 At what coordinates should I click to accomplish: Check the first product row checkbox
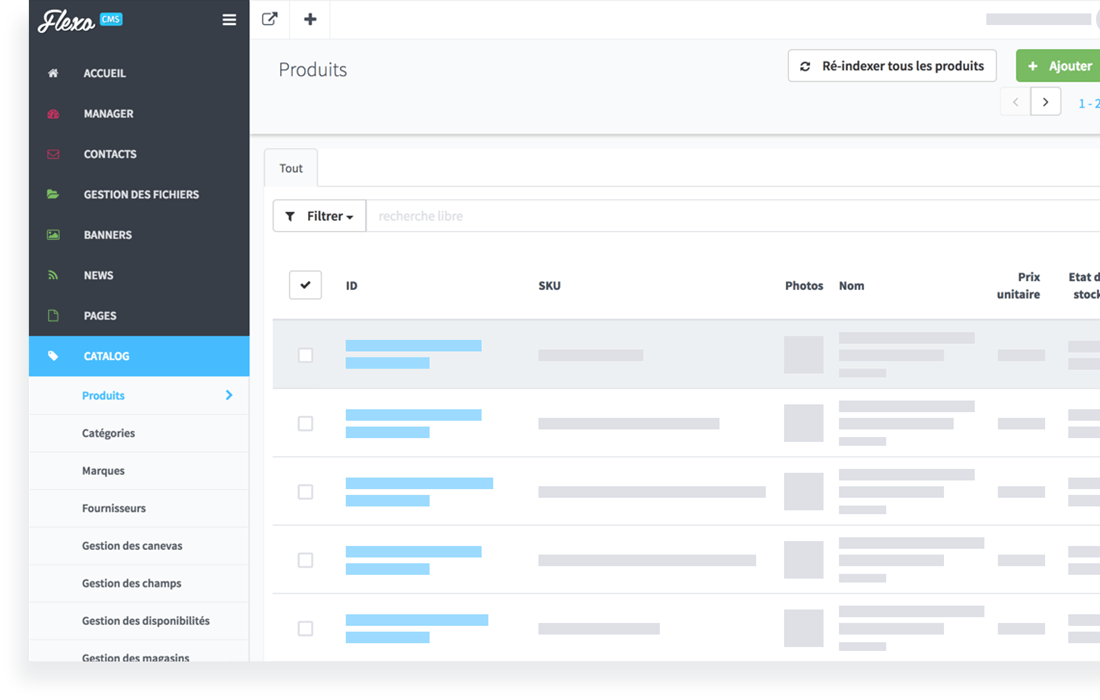point(305,355)
